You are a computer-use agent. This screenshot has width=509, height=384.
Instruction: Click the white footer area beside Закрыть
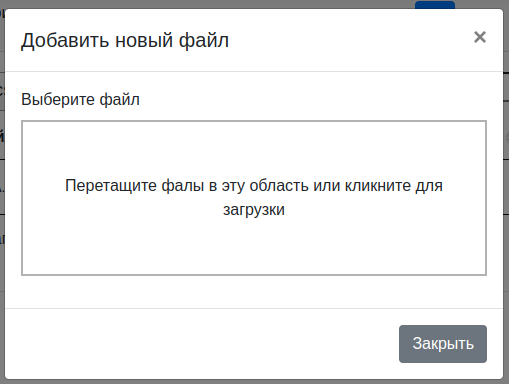(x=200, y=344)
